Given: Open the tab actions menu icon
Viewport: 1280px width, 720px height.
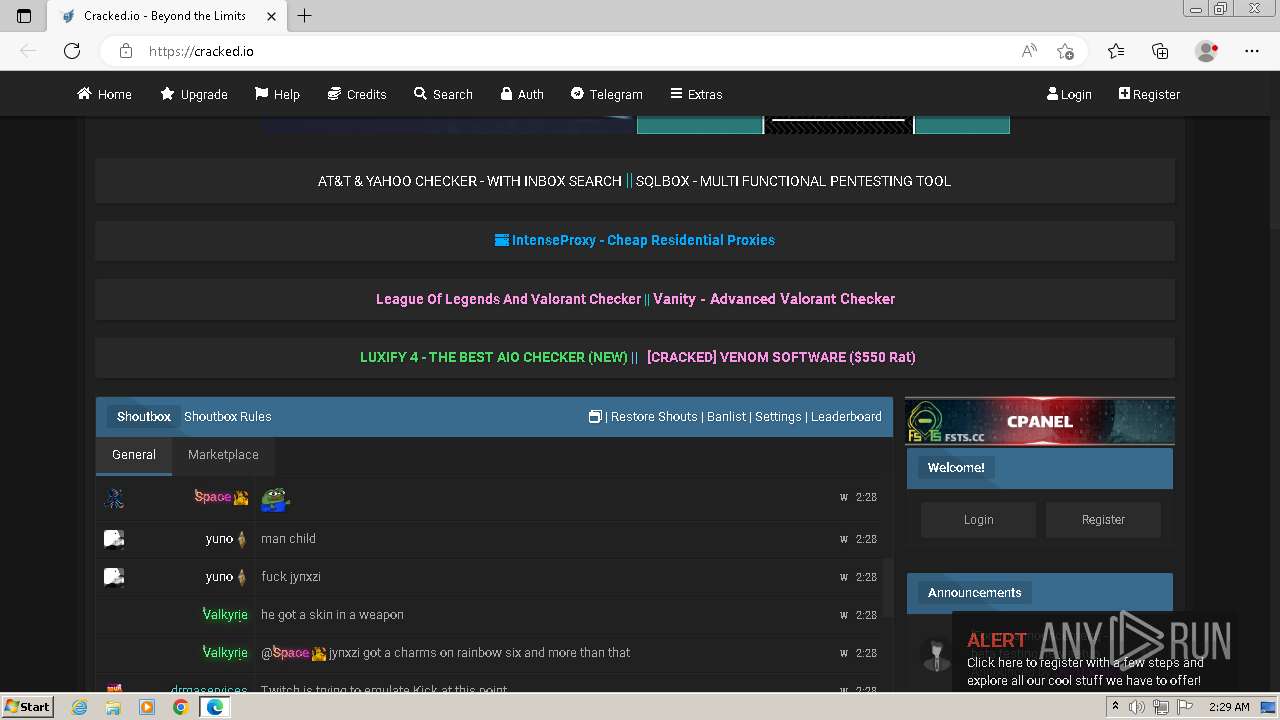Looking at the screenshot, I should [24, 16].
